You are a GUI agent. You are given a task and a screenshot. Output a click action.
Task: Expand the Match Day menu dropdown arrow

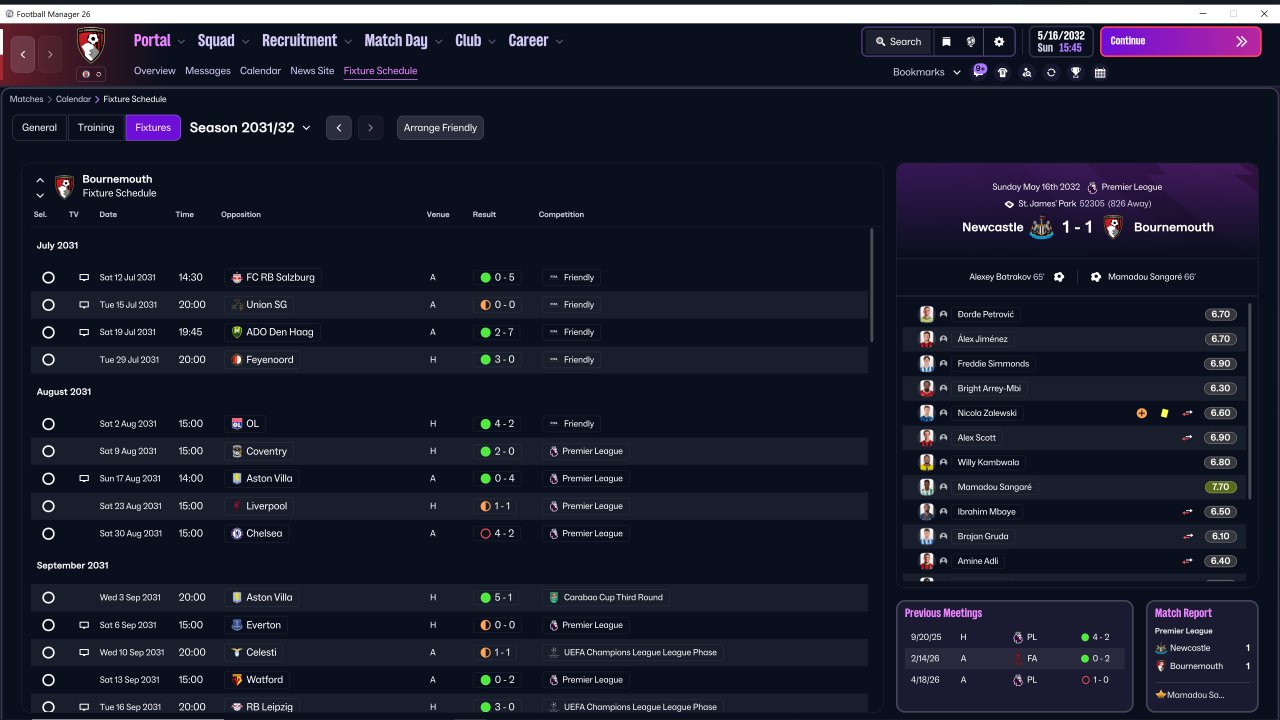(438, 42)
